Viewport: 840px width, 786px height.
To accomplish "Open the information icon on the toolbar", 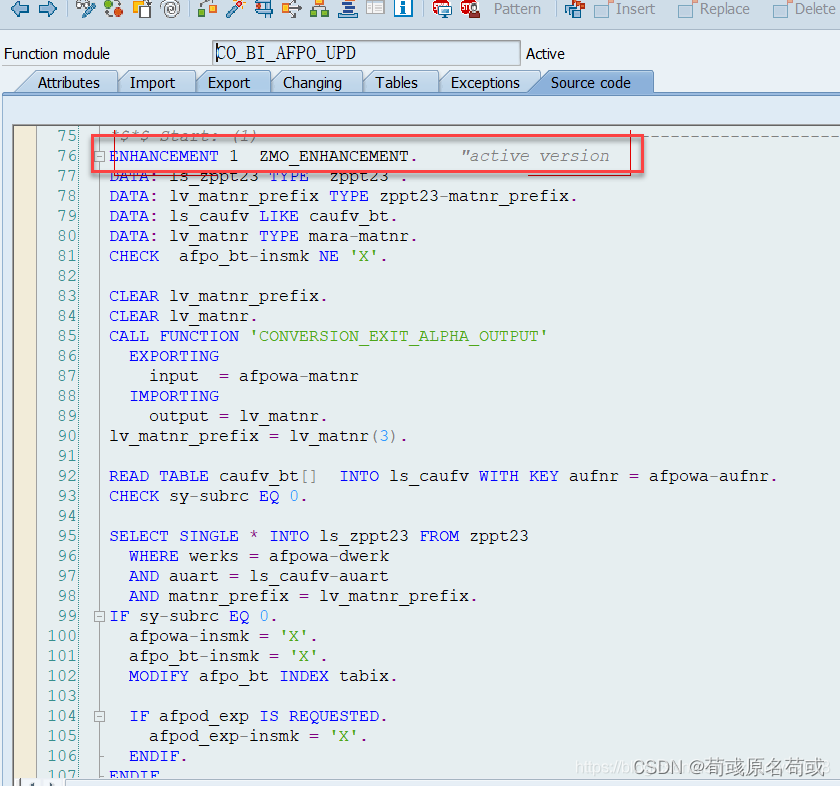I will pos(402,10).
